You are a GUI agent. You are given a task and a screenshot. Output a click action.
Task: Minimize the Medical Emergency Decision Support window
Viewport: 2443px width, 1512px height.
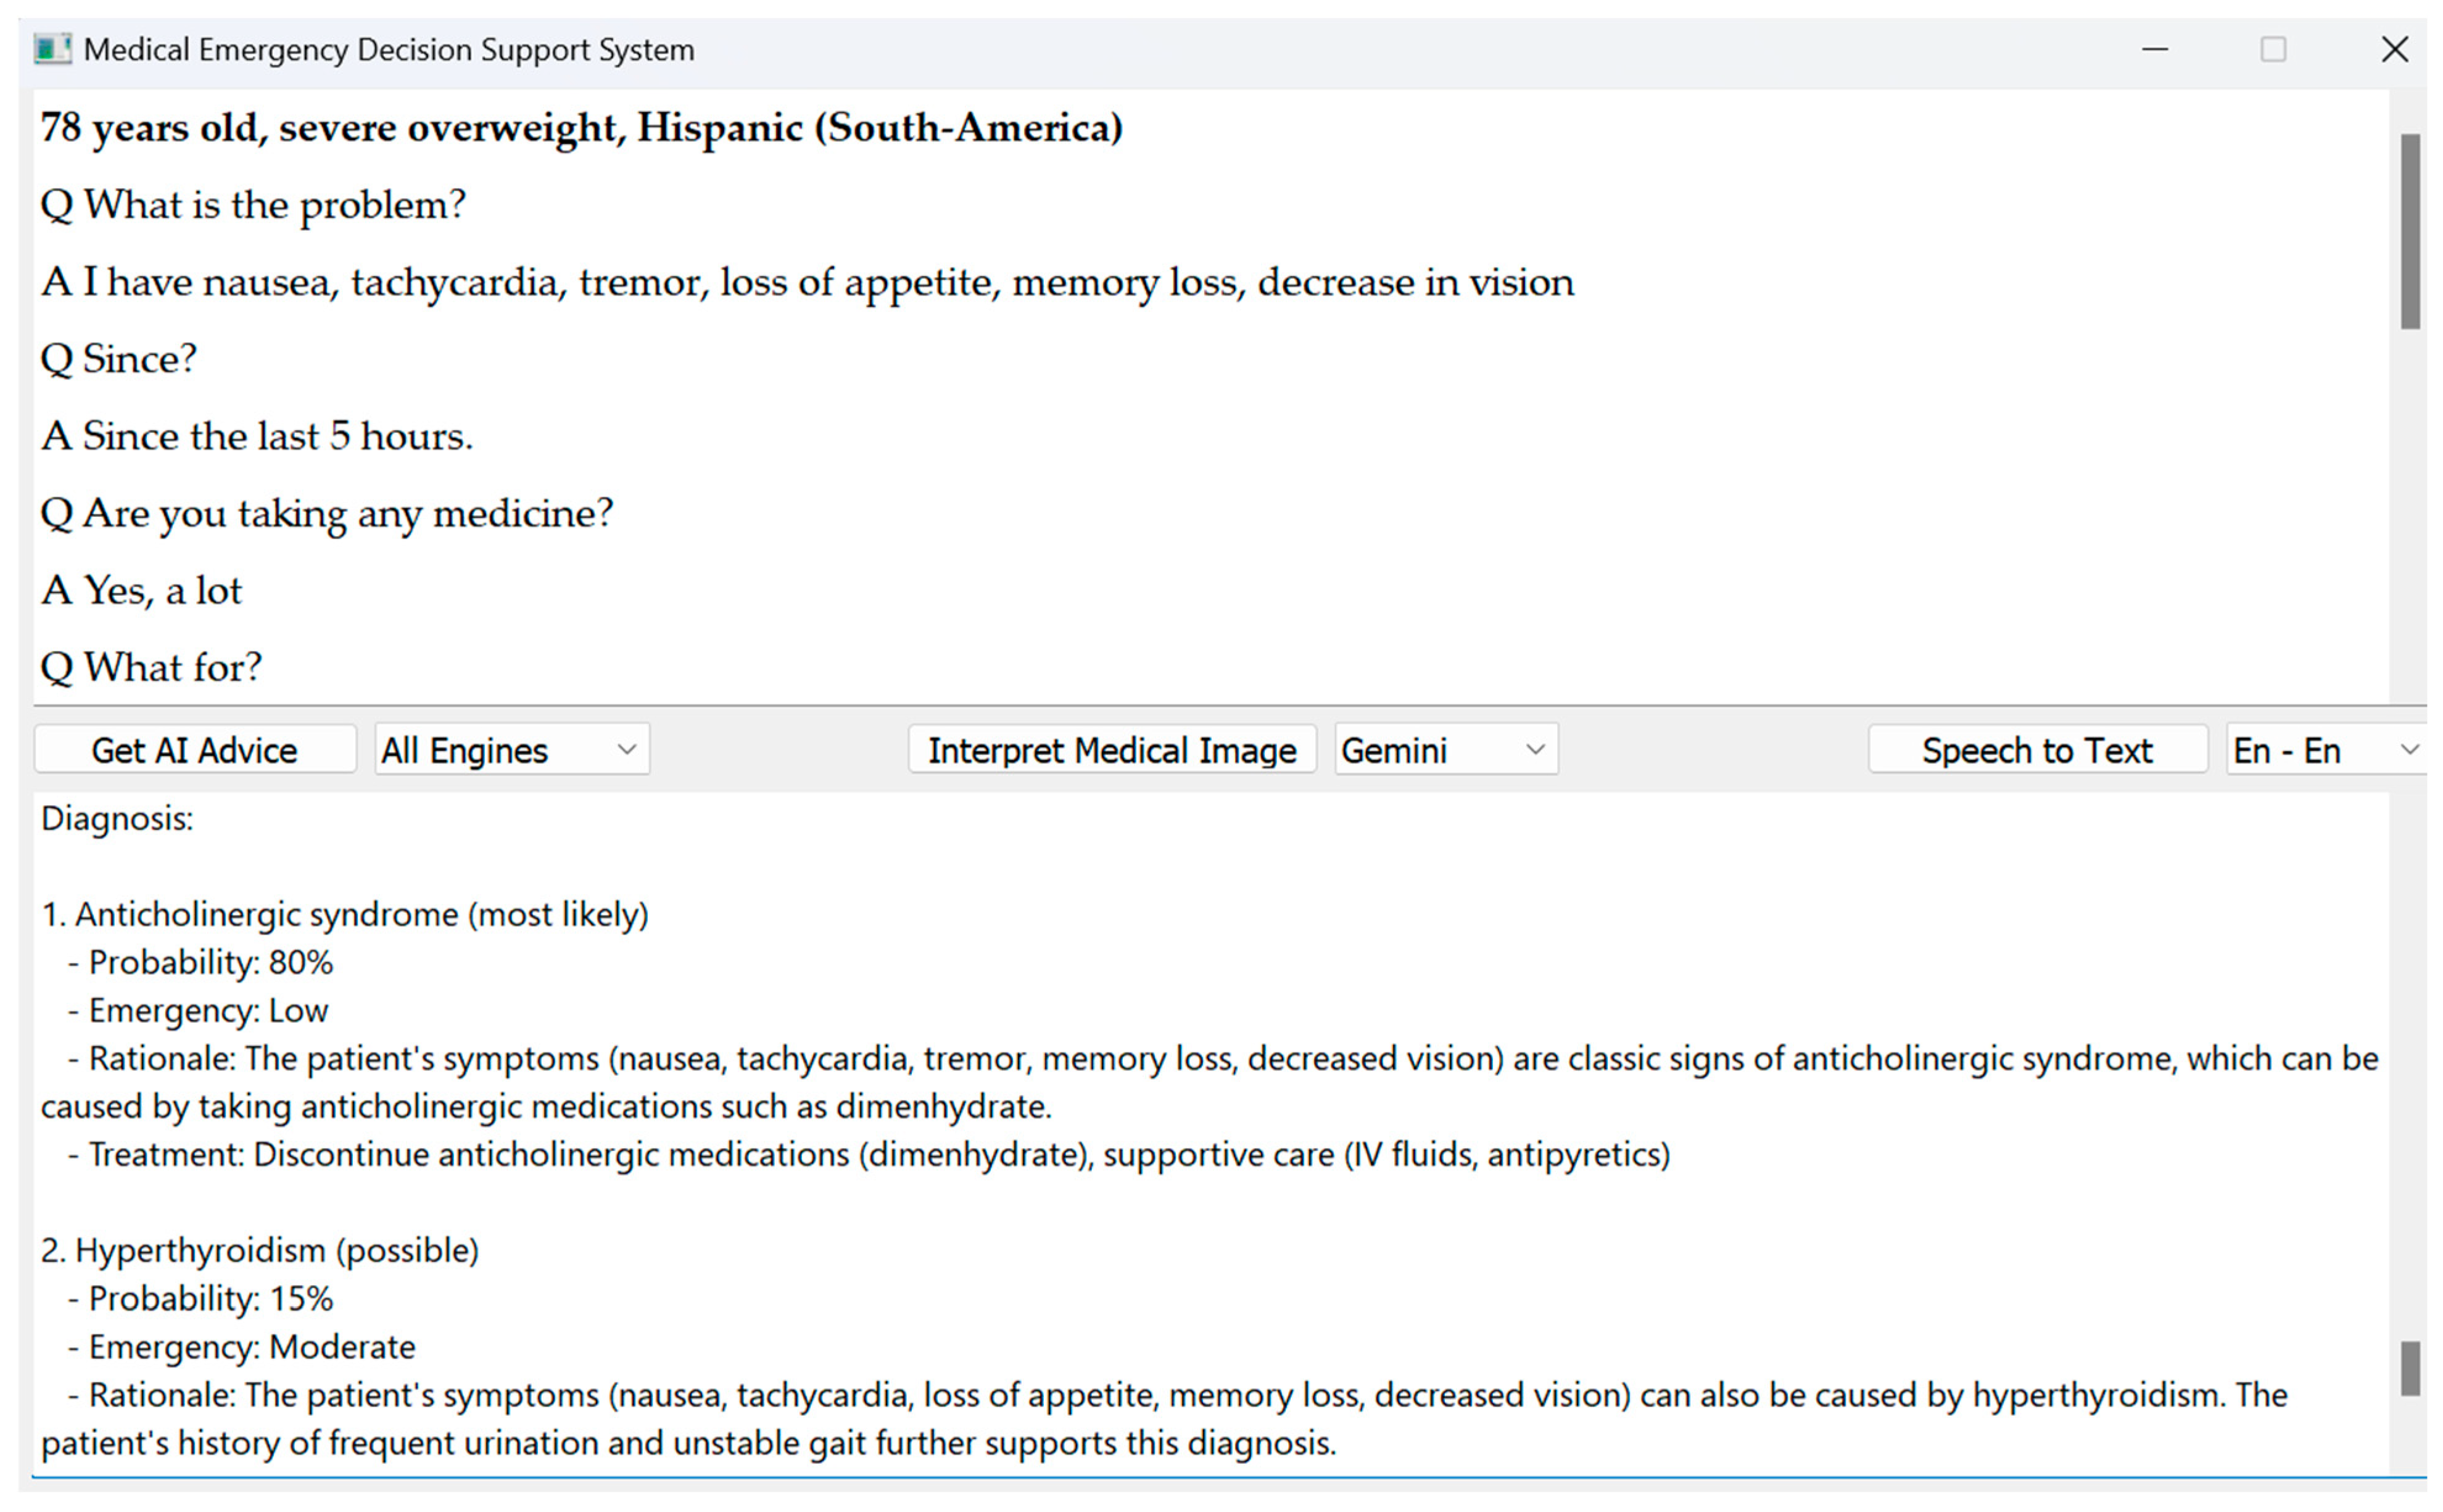2155,49
